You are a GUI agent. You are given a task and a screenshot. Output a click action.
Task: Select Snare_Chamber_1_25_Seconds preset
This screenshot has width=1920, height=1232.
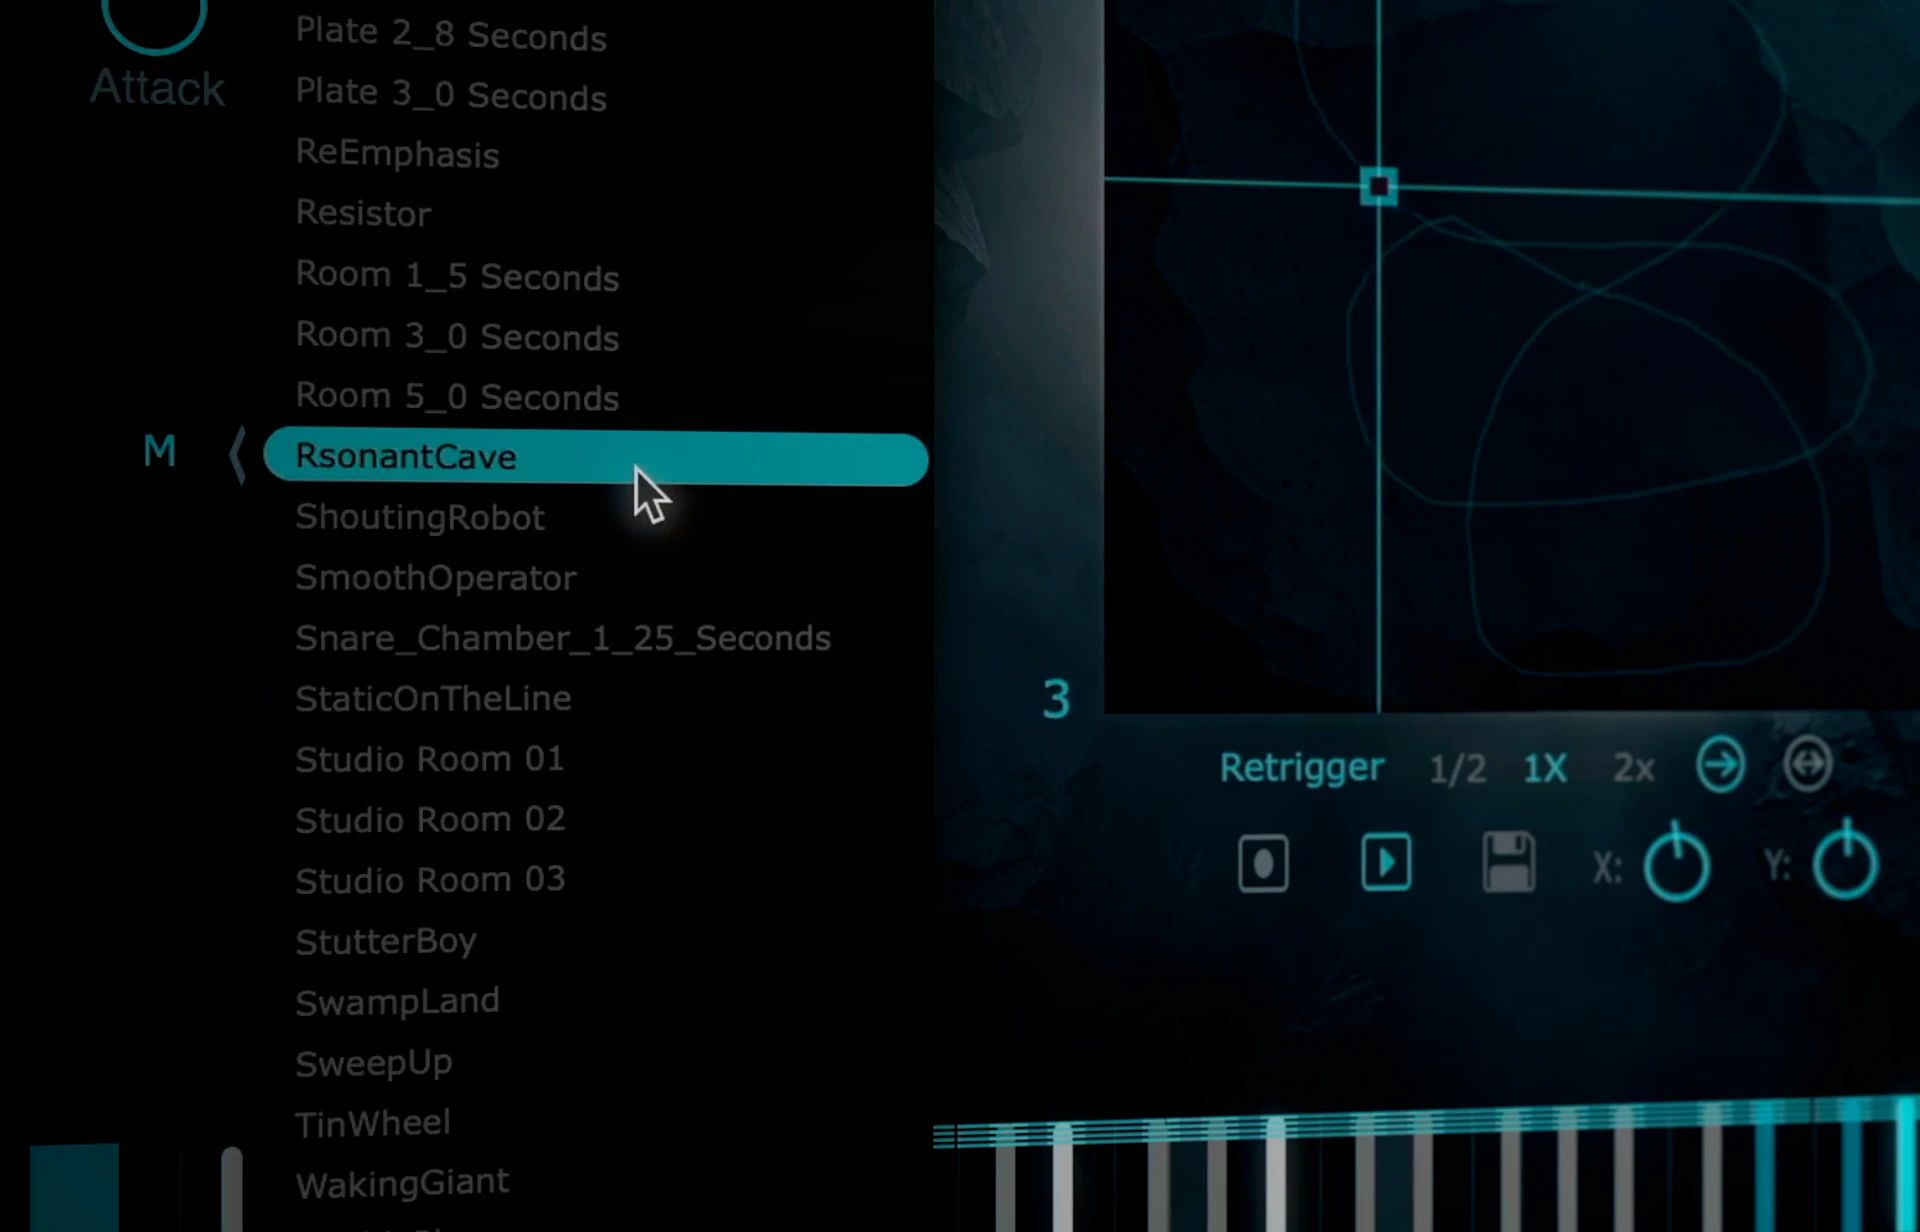(562, 638)
